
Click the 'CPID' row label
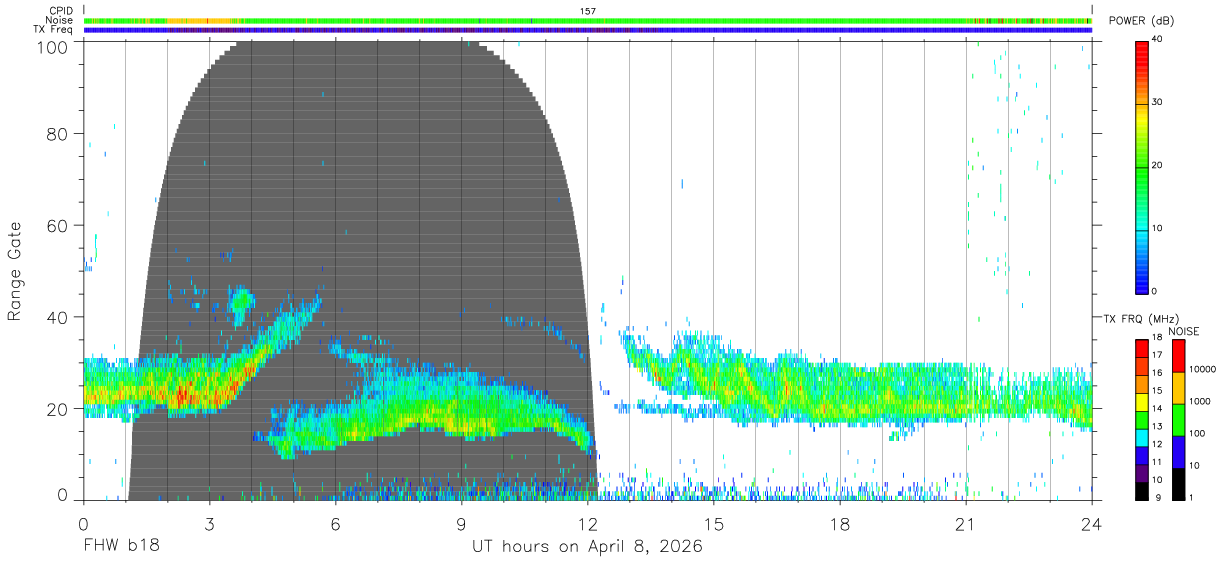tap(61, 11)
